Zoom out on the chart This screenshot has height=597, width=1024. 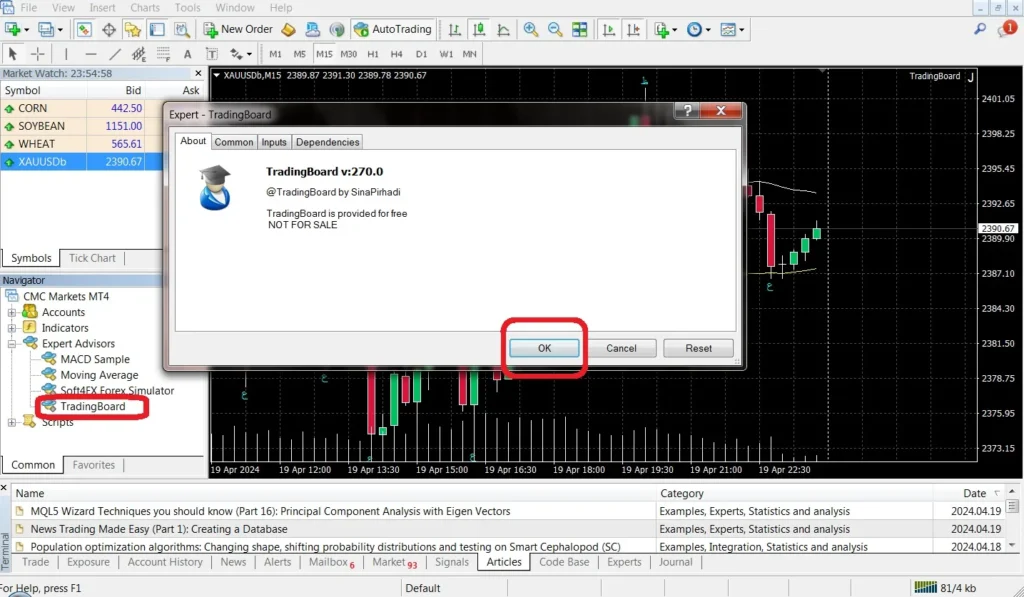click(x=555, y=29)
